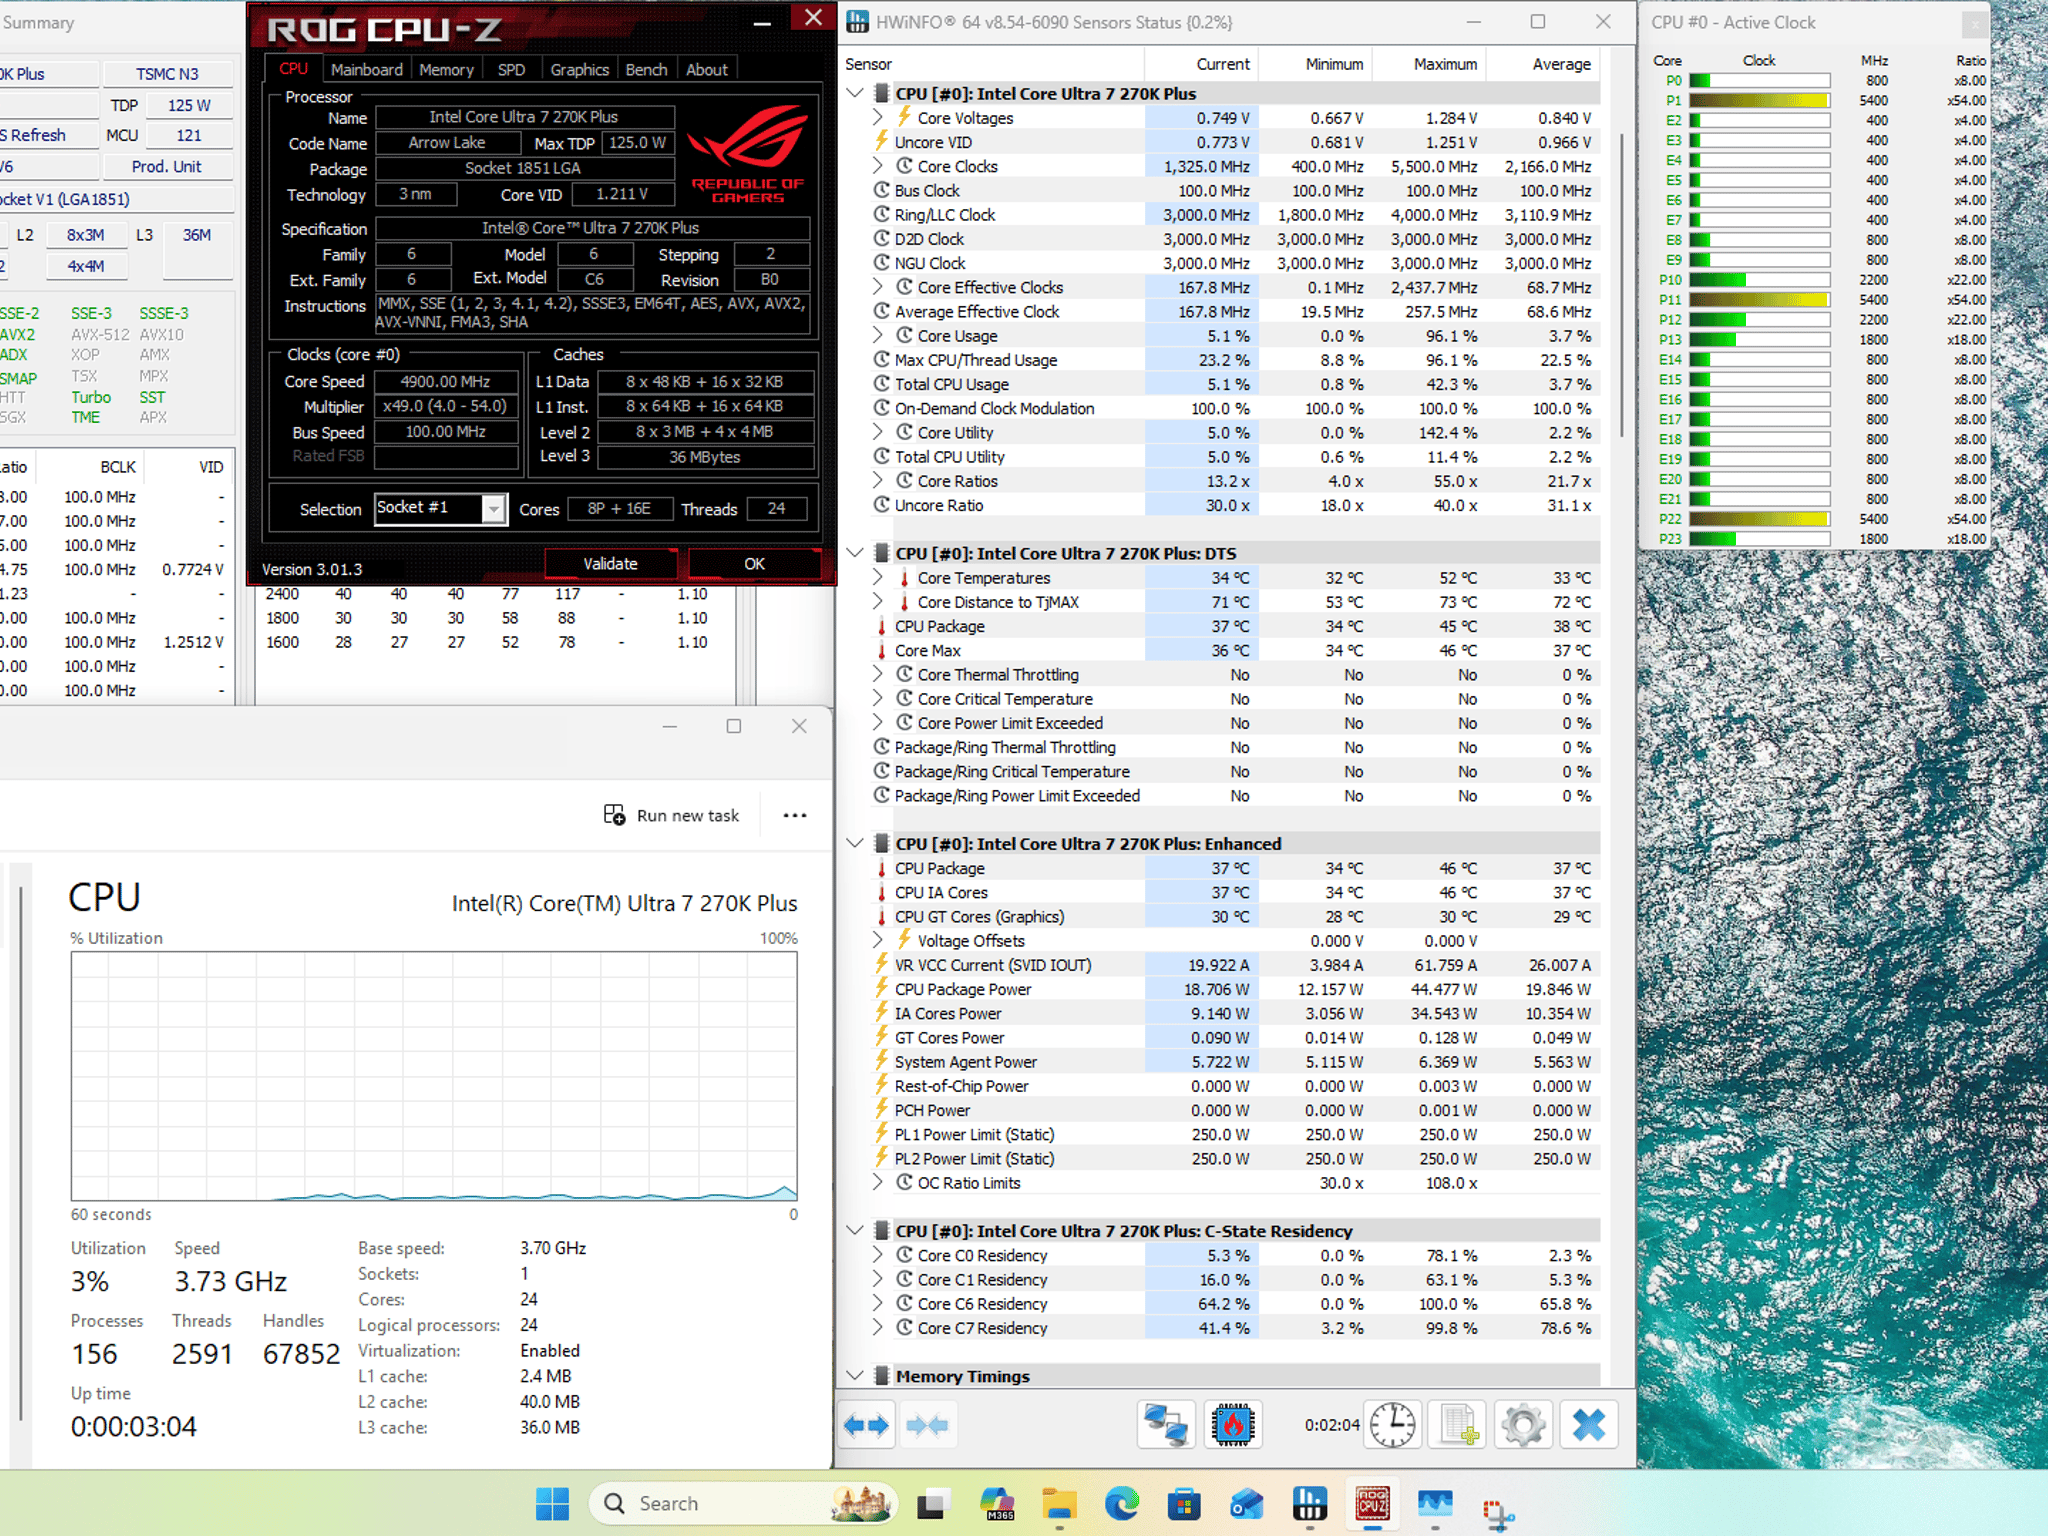This screenshot has width=2048, height=1536.
Task: Close HWiNFO sensors with blue X icon
Action: pyautogui.click(x=1588, y=1425)
